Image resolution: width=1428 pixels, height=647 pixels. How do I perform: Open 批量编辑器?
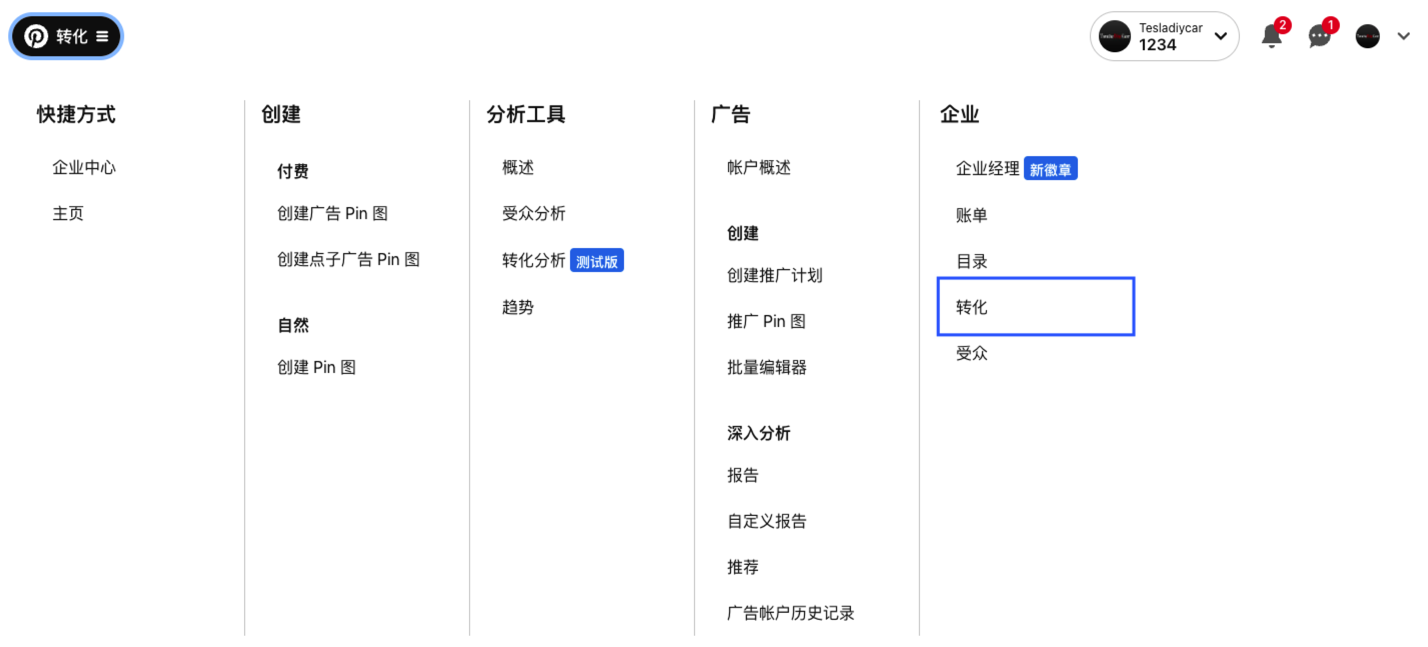[x=766, y=367]
